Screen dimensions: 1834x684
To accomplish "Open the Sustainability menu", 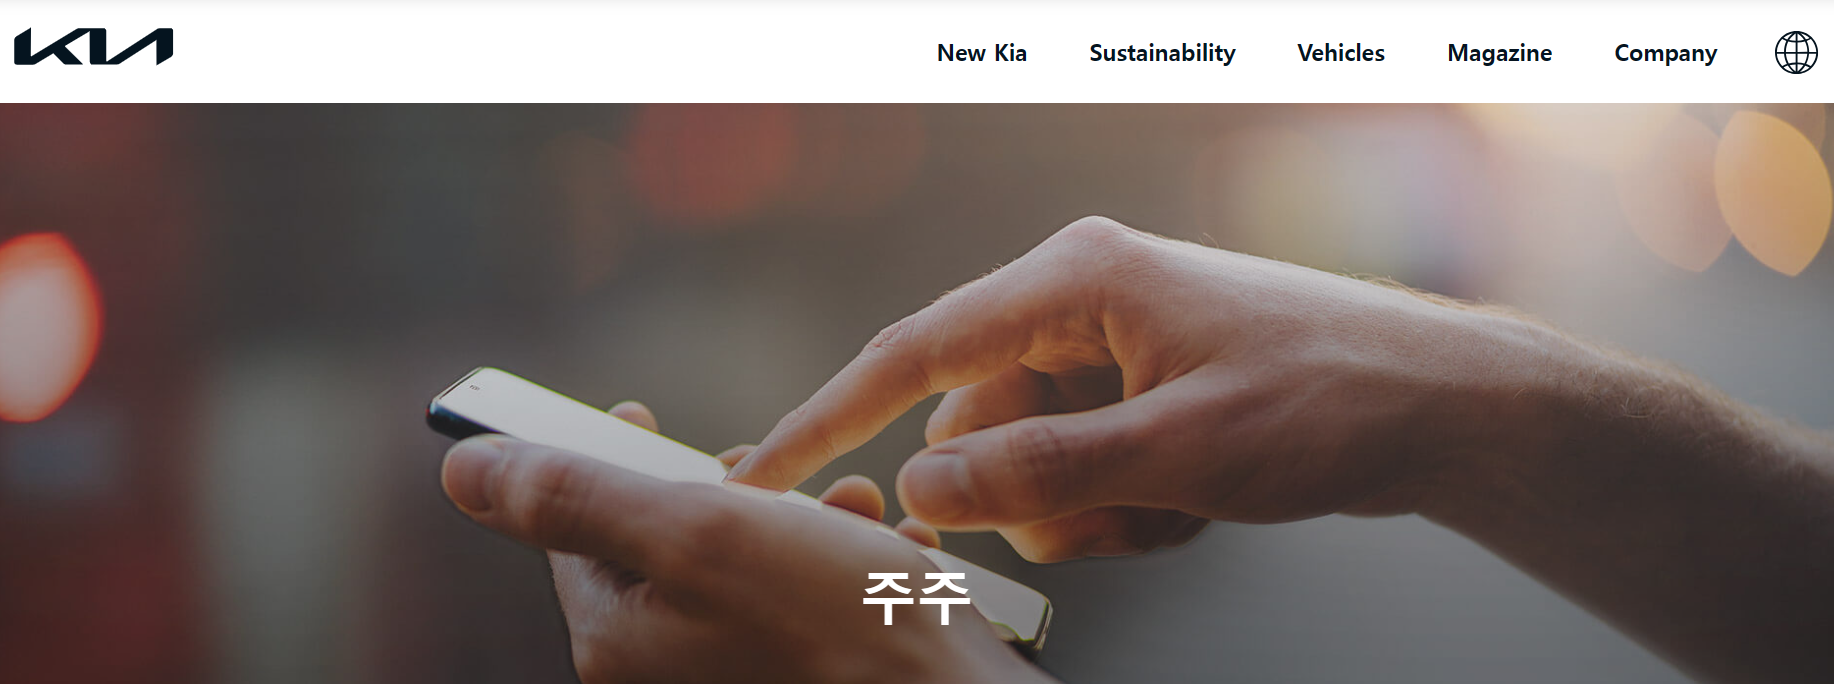I will [x=1162, y=53].
